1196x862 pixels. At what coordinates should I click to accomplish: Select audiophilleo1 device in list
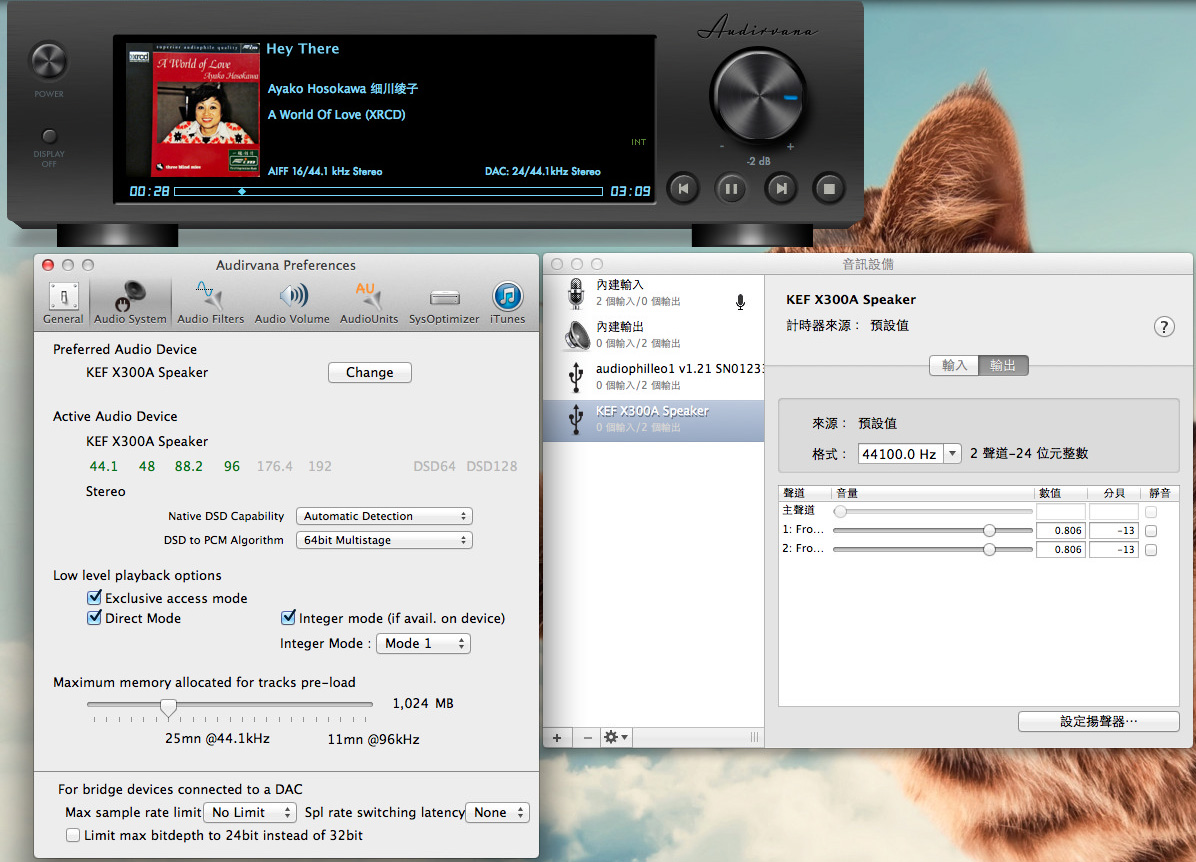pyautogui.click(x=654, y=377)
